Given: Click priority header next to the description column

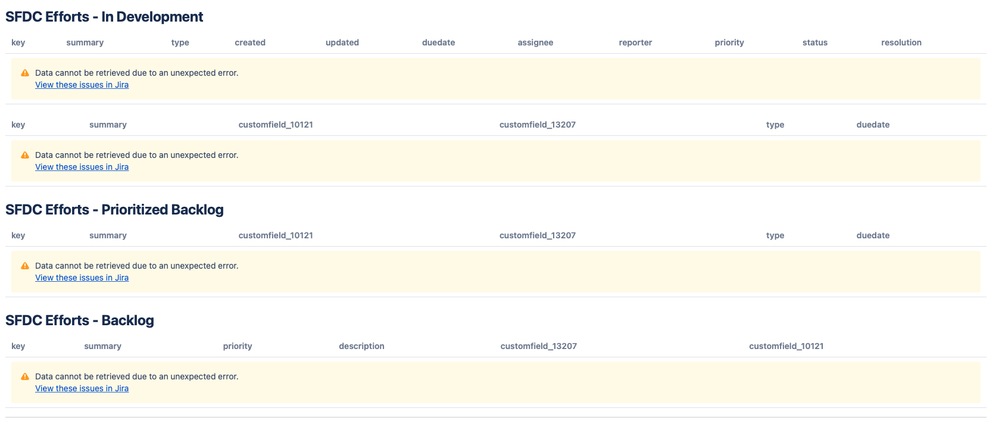Looking at the screenshot, I should 238,346.
